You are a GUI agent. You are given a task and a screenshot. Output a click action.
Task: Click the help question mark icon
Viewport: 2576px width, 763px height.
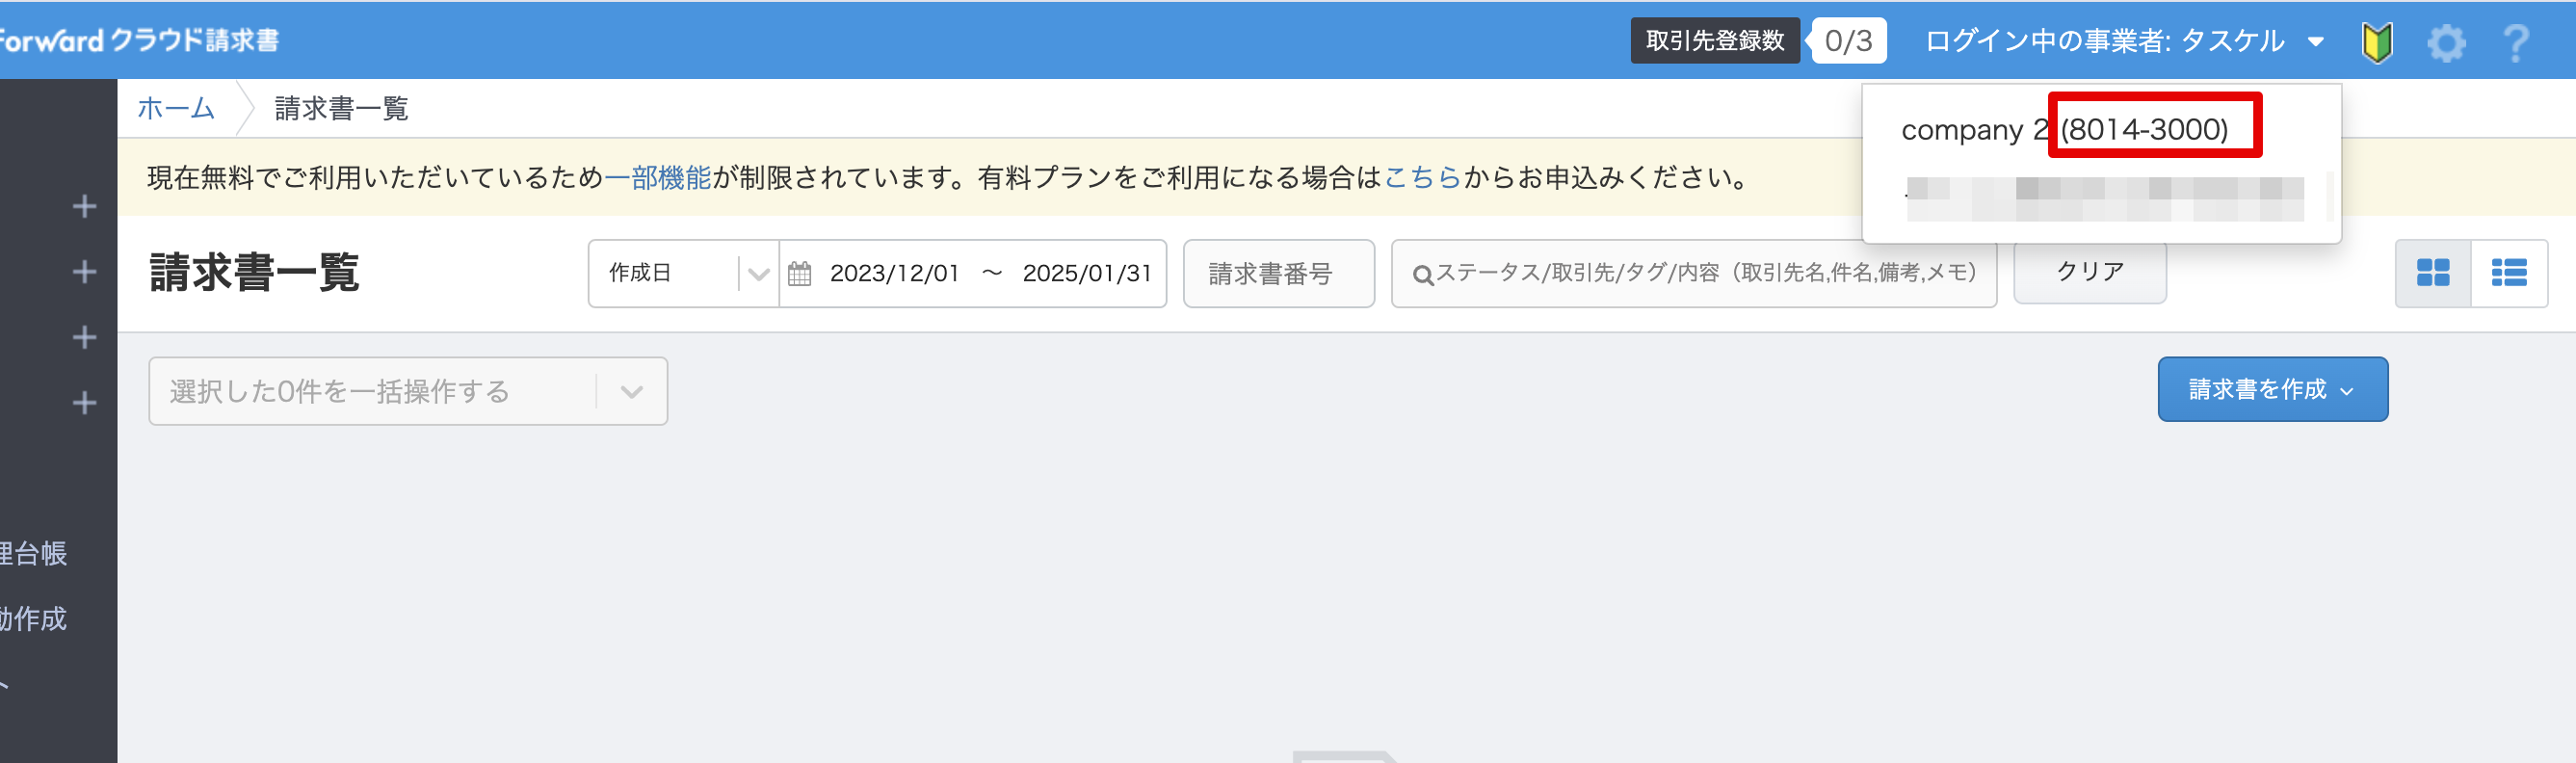click(2516, 43)
